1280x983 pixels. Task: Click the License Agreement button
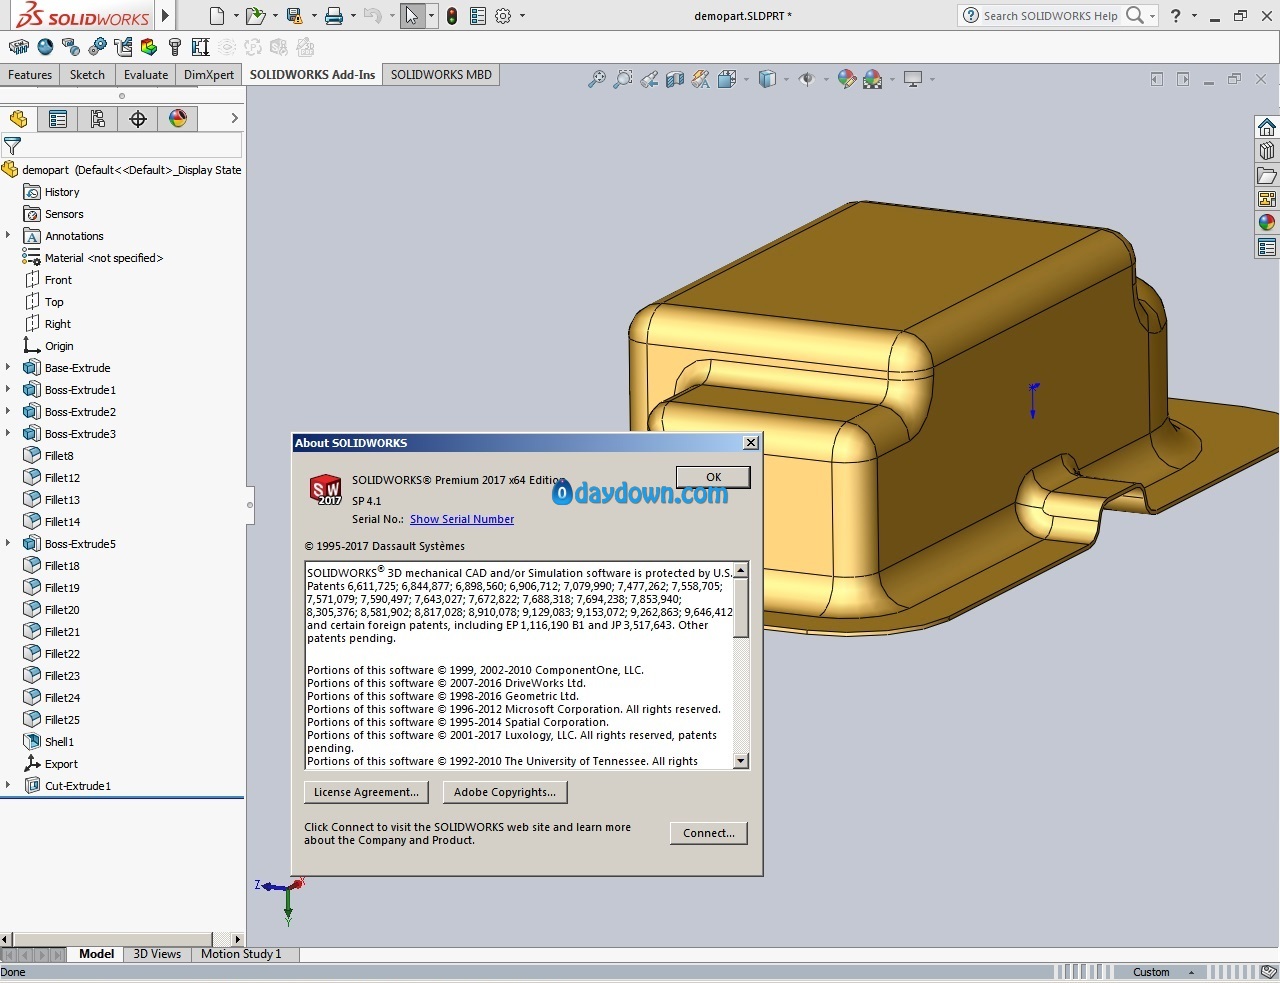[366, 792]
